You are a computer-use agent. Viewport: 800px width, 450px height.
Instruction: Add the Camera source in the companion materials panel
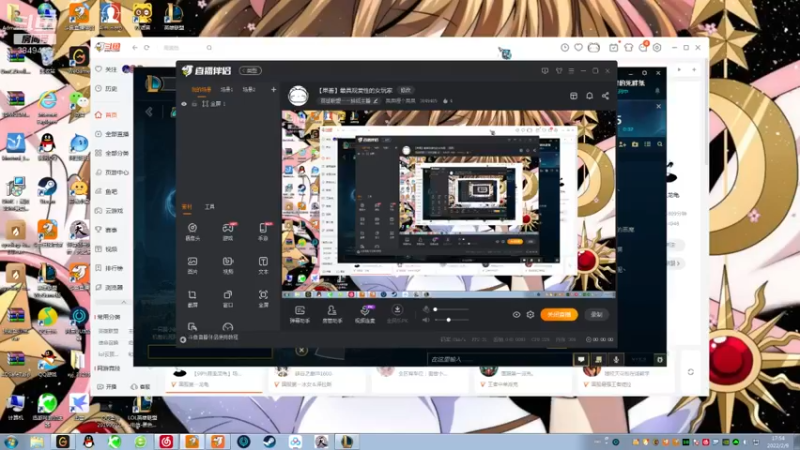pyautogui.click(x=192, y=231)
